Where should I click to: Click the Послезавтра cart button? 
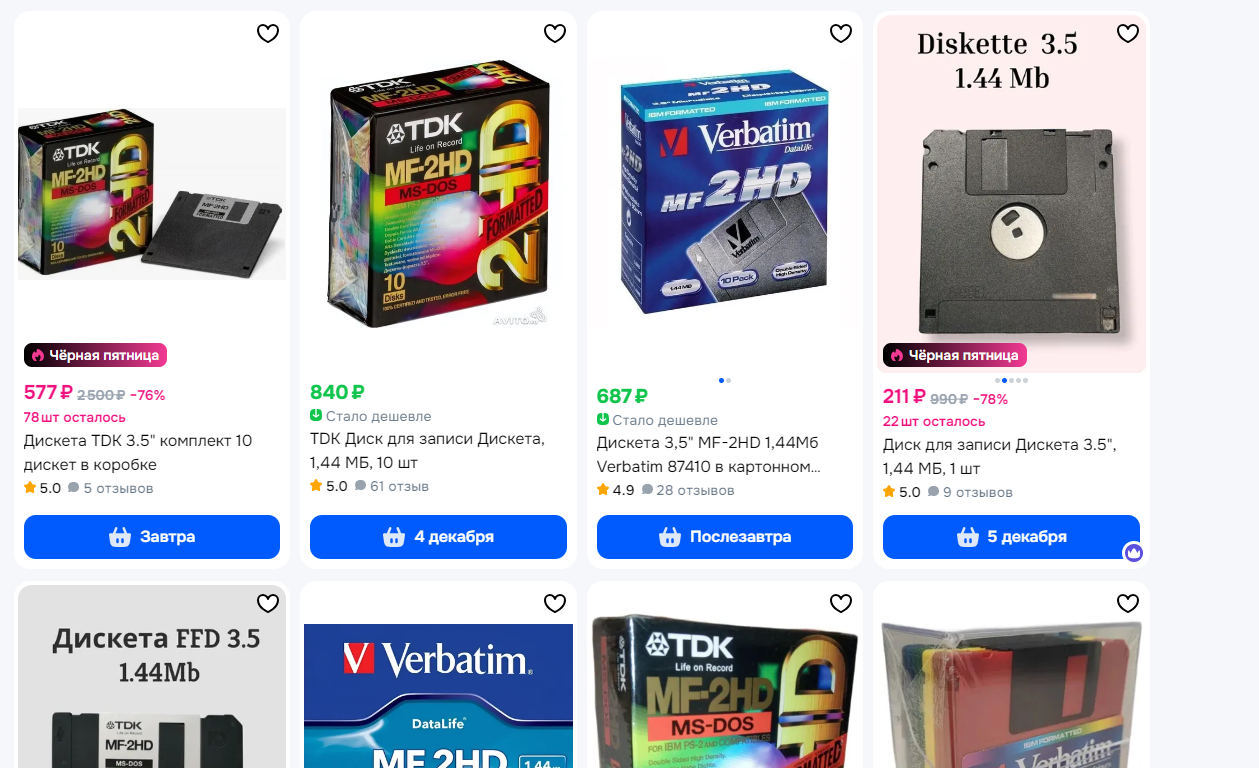click(725, 537)
